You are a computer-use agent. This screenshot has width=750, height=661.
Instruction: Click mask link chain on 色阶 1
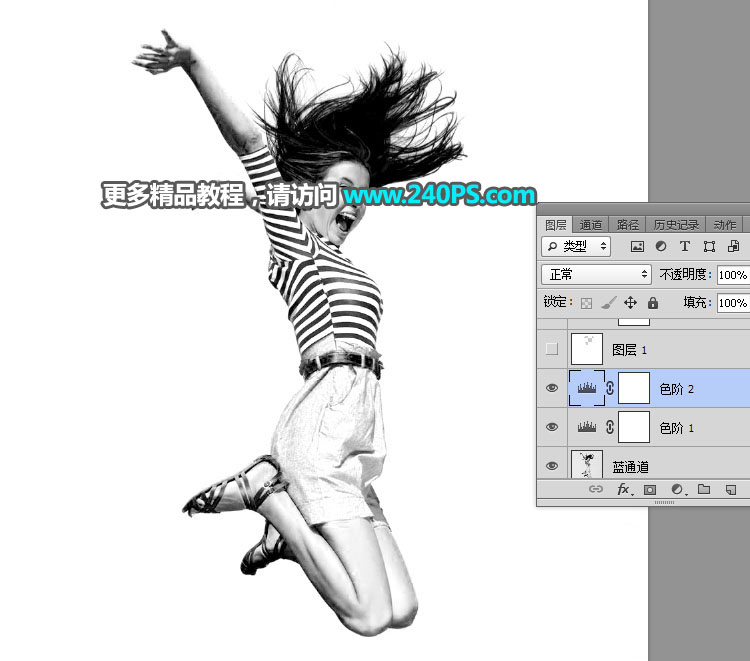[610, 427]
